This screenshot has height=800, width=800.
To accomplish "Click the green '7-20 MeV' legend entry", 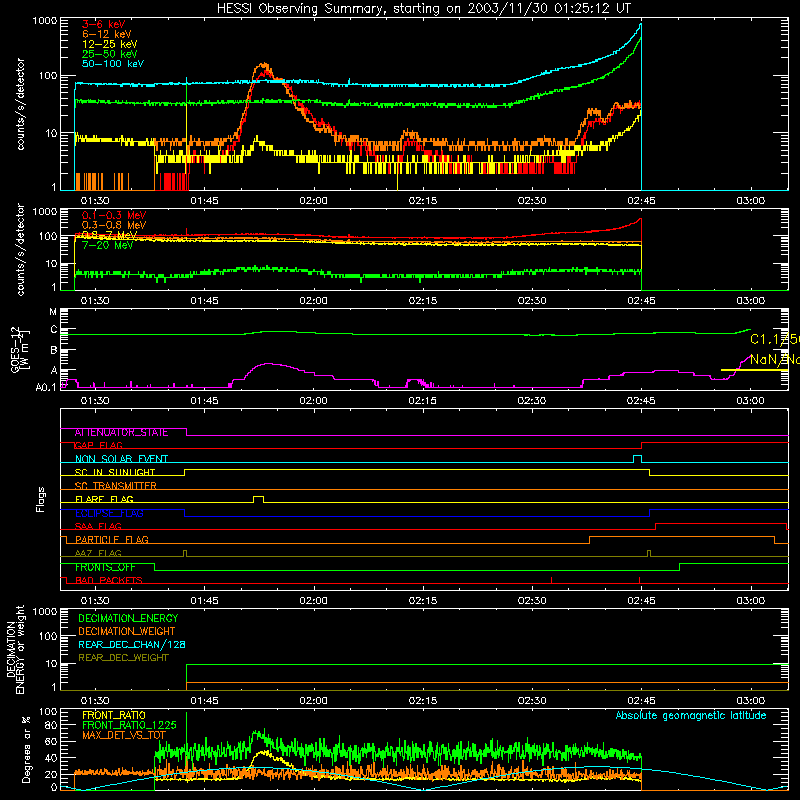I will (x=108, y=245).
